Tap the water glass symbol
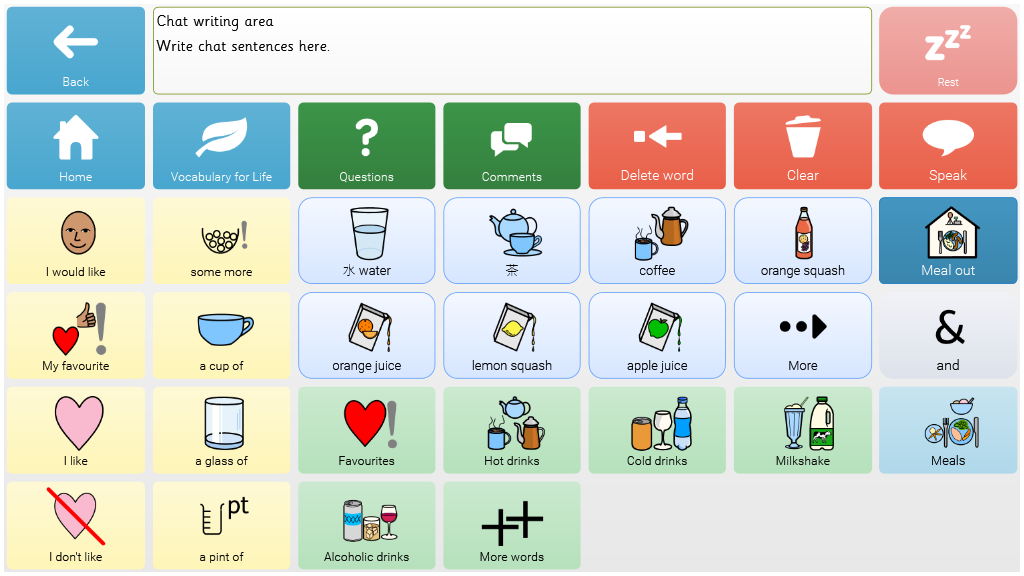The height and width of the screenshot is (576, 1024). 366,240
